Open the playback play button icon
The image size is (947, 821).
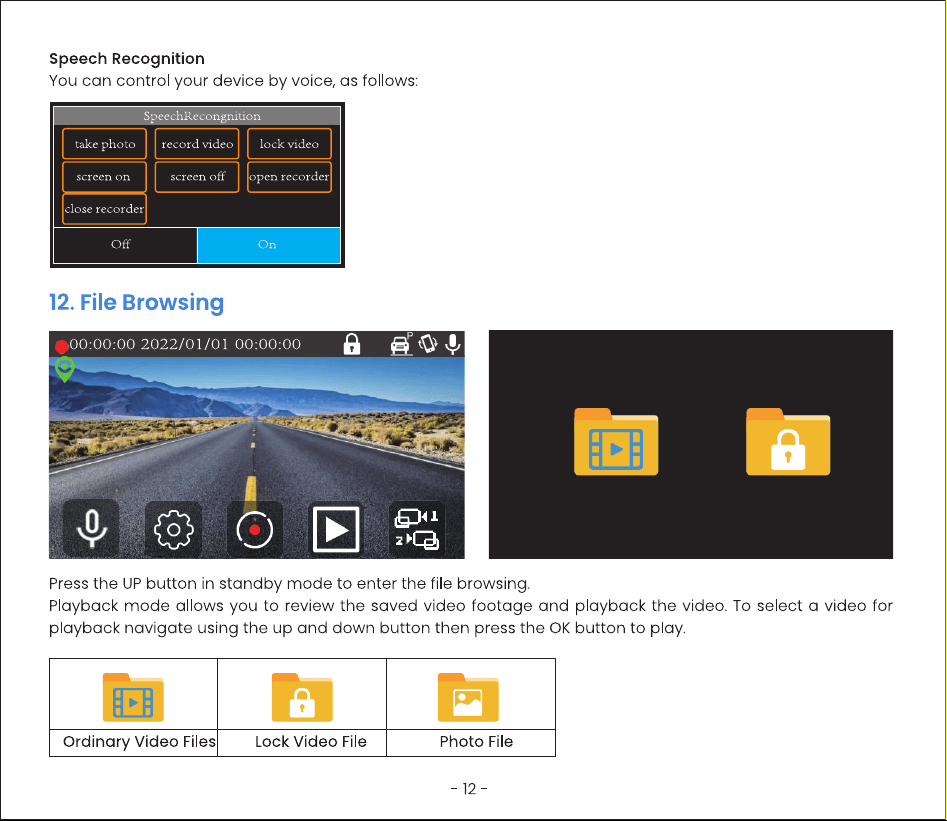point(336,529)
